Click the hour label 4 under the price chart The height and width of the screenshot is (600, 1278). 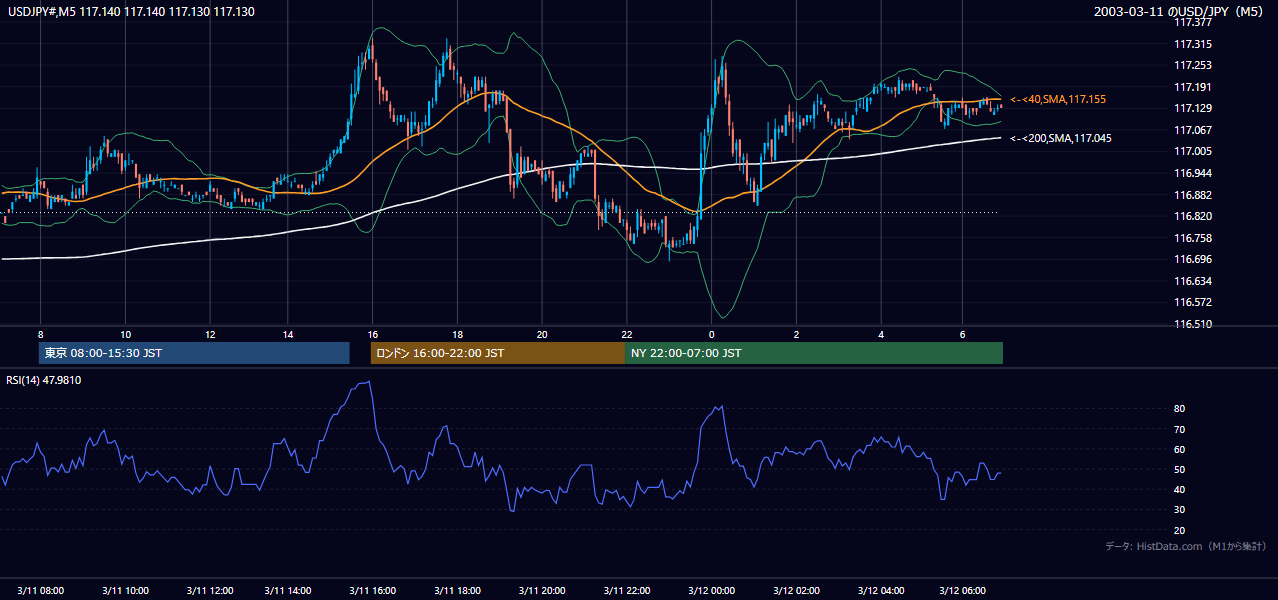click(x=881, y=334)
